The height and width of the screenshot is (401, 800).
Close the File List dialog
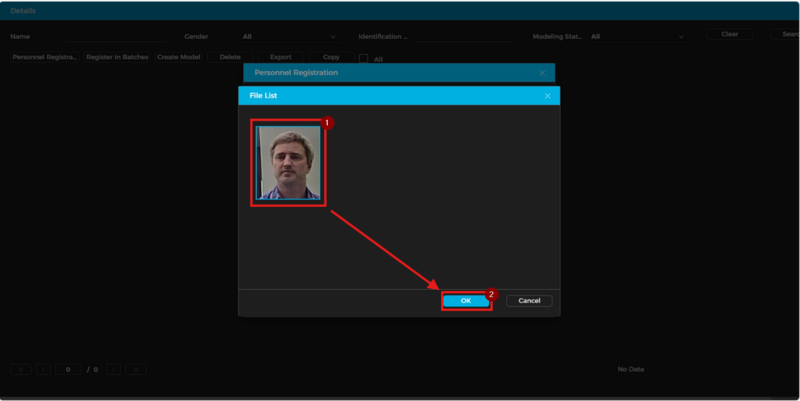[x=547, y=96]
